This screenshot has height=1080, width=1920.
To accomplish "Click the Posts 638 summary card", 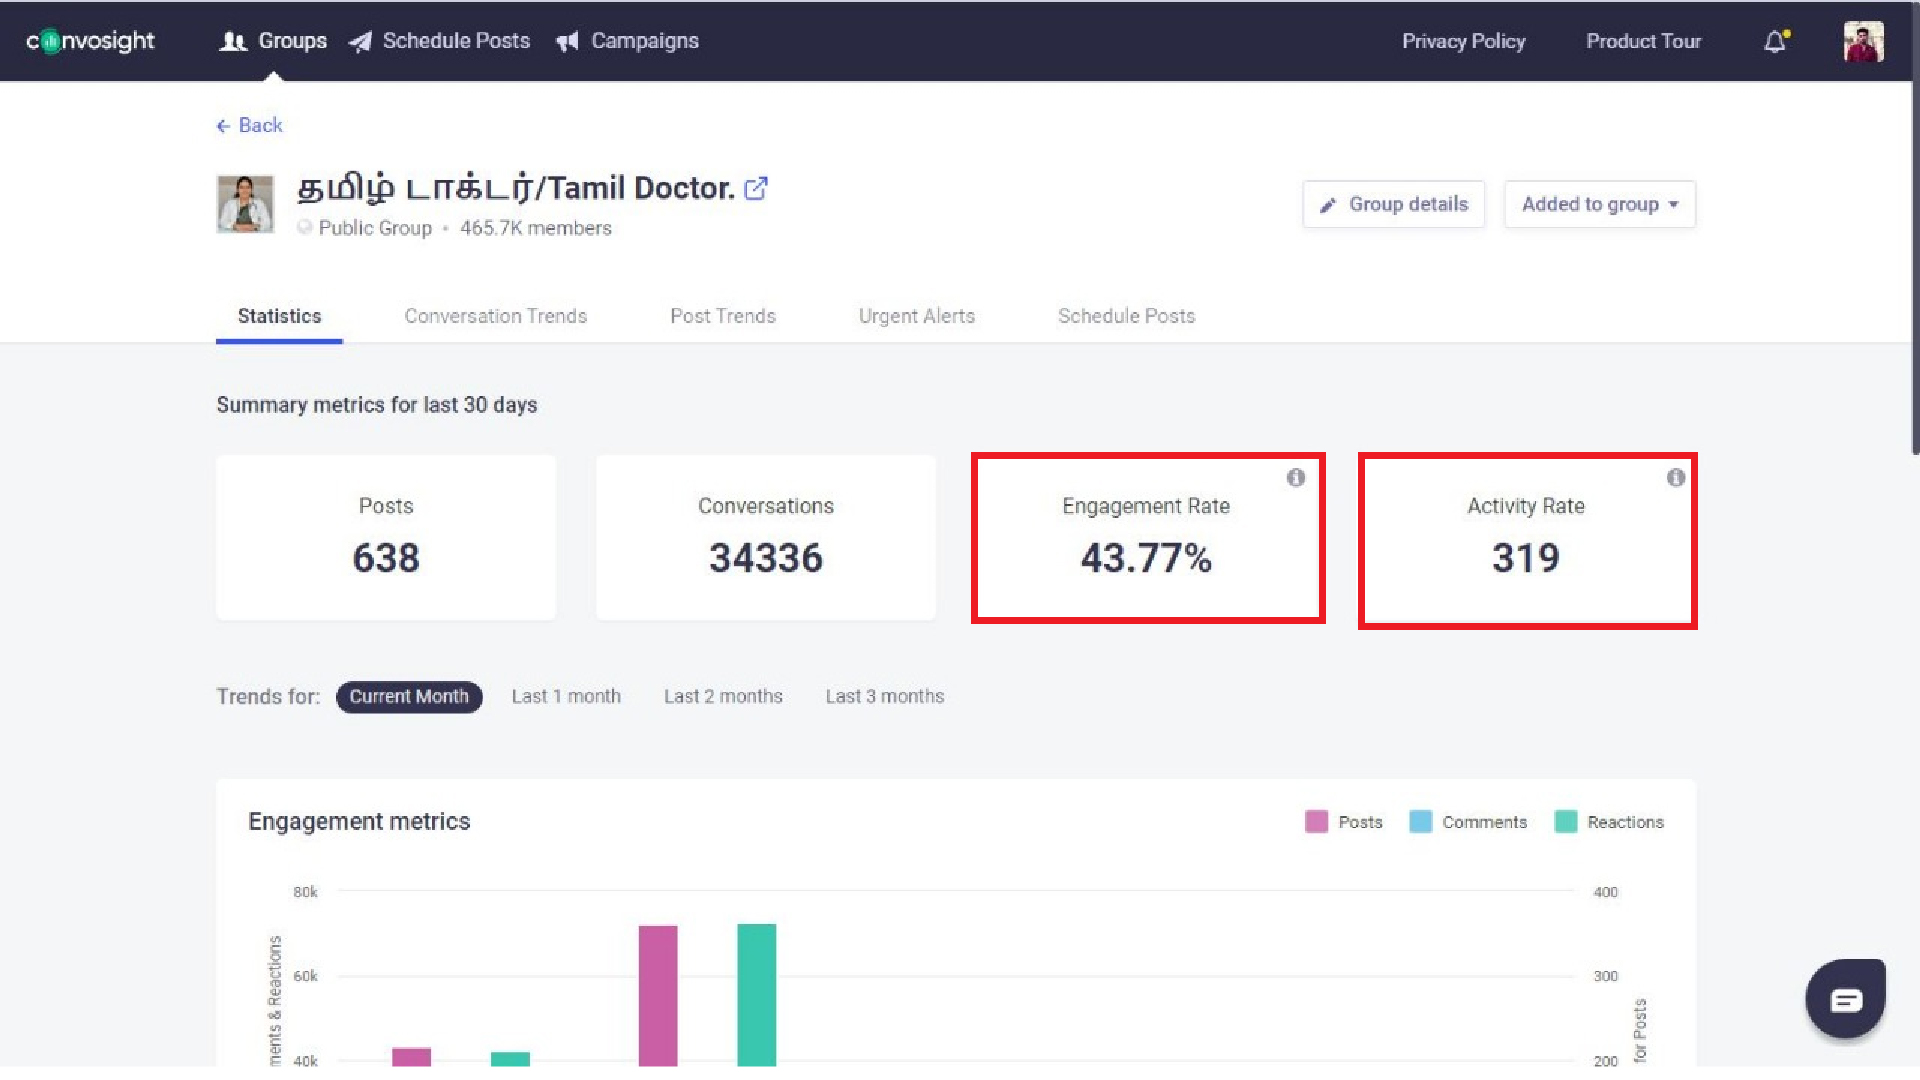I will [386, 538].
